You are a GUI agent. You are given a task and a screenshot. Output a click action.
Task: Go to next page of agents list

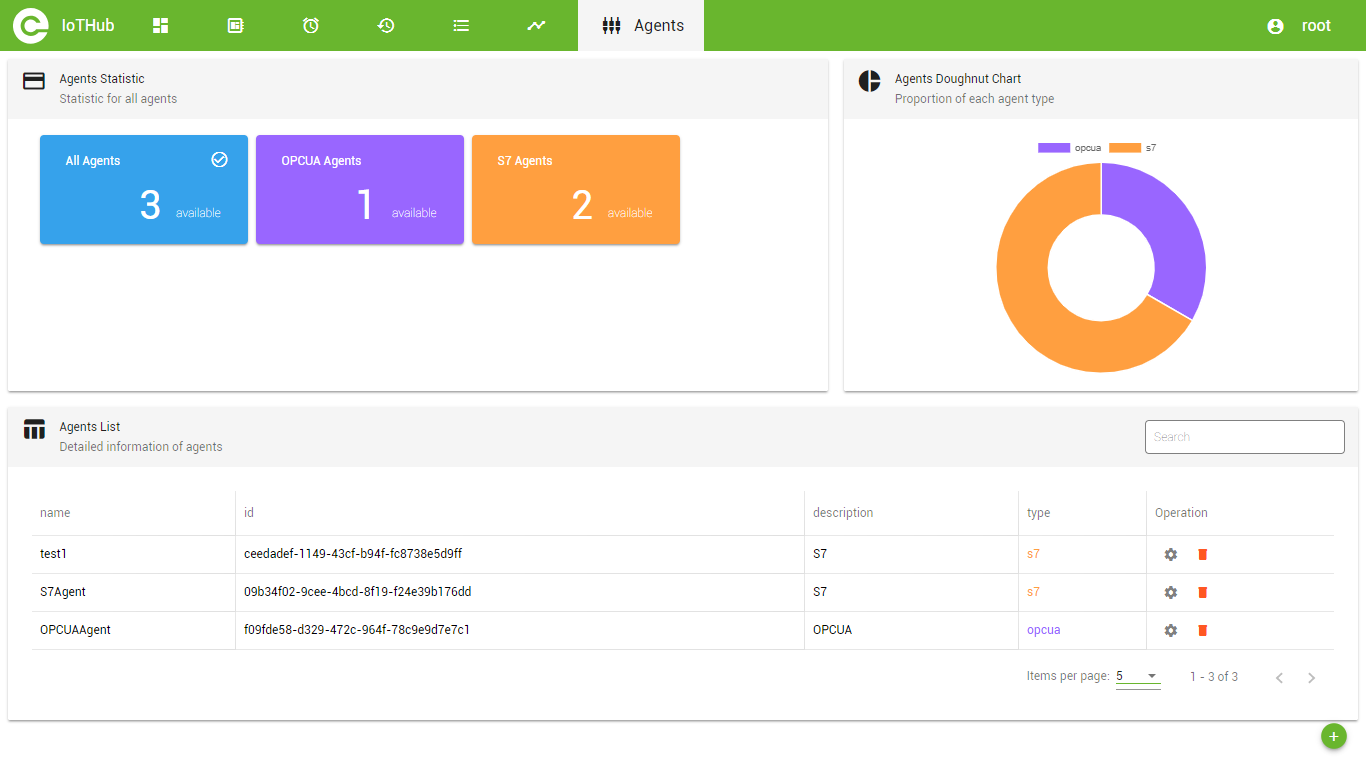click(1311, 678)
